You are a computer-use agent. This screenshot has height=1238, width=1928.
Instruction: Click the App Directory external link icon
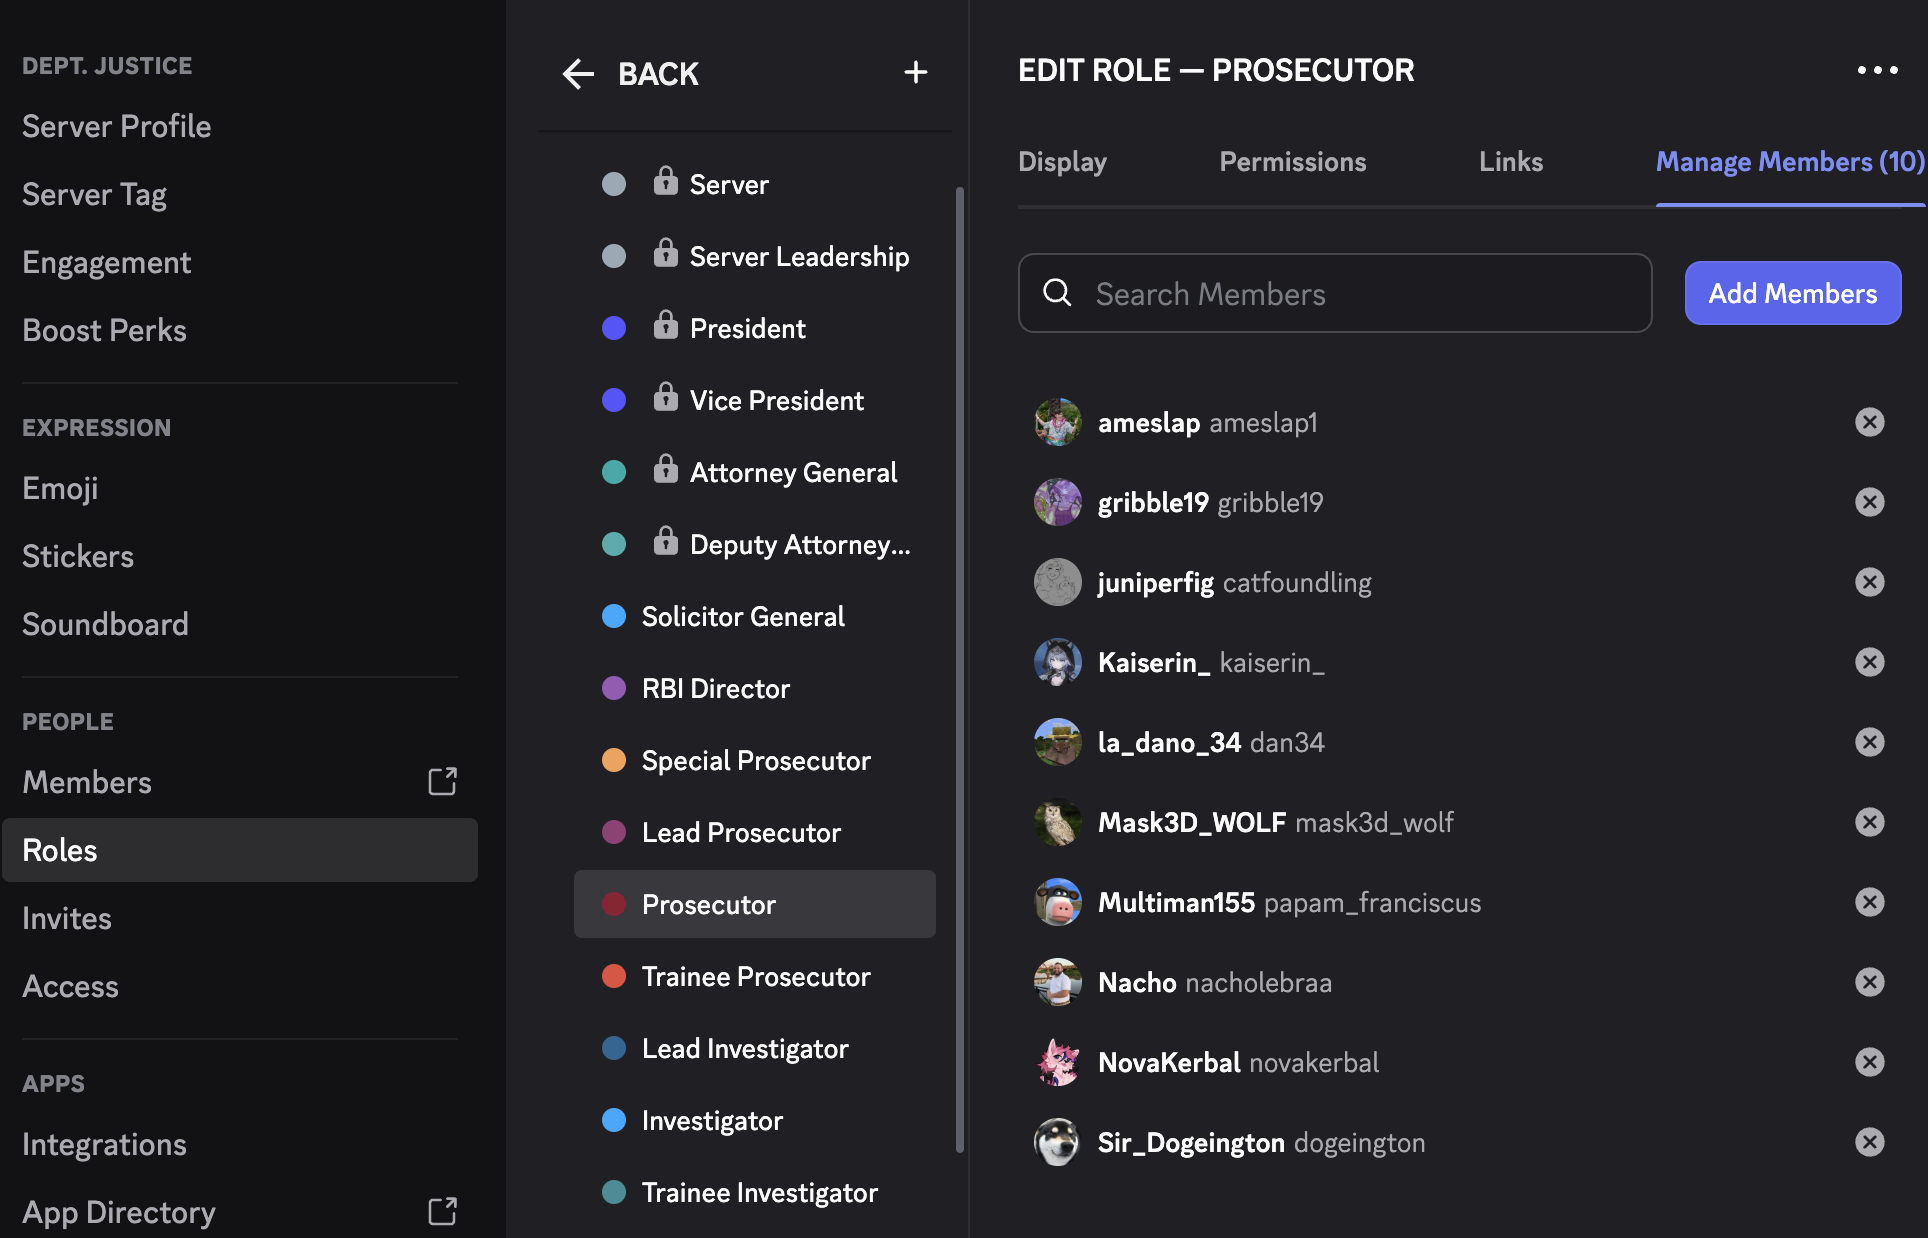point(442,1212)
